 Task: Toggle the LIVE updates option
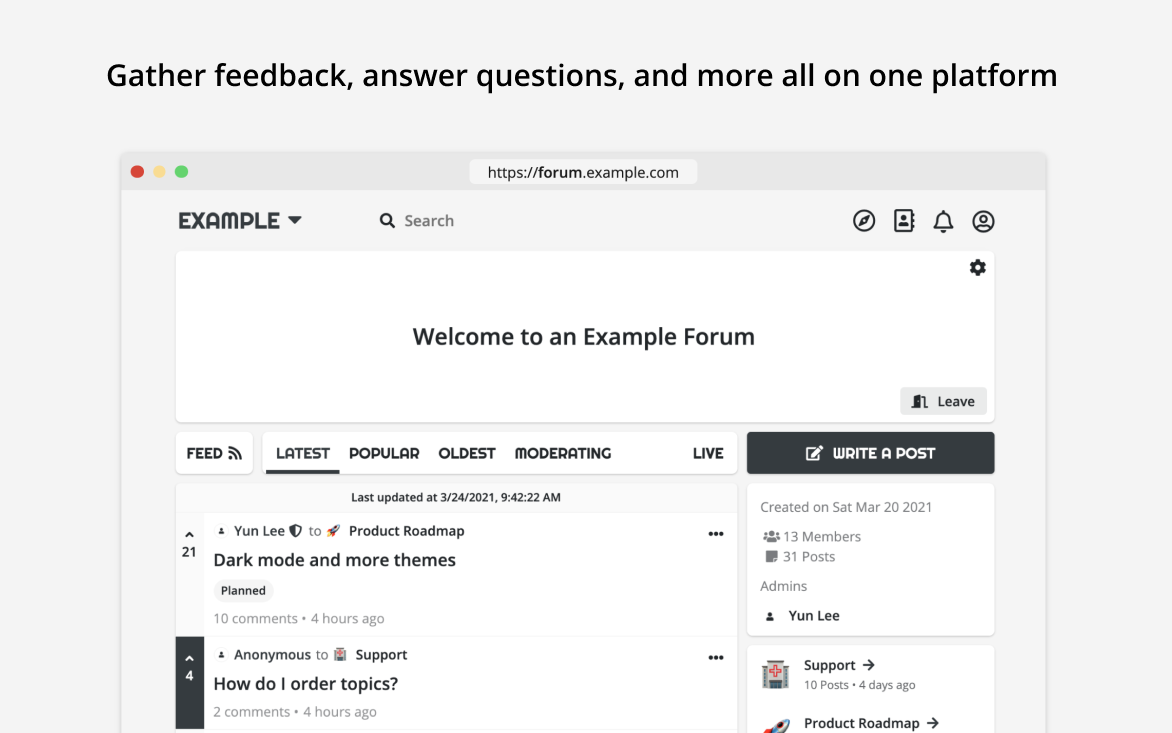click(708, 453)
